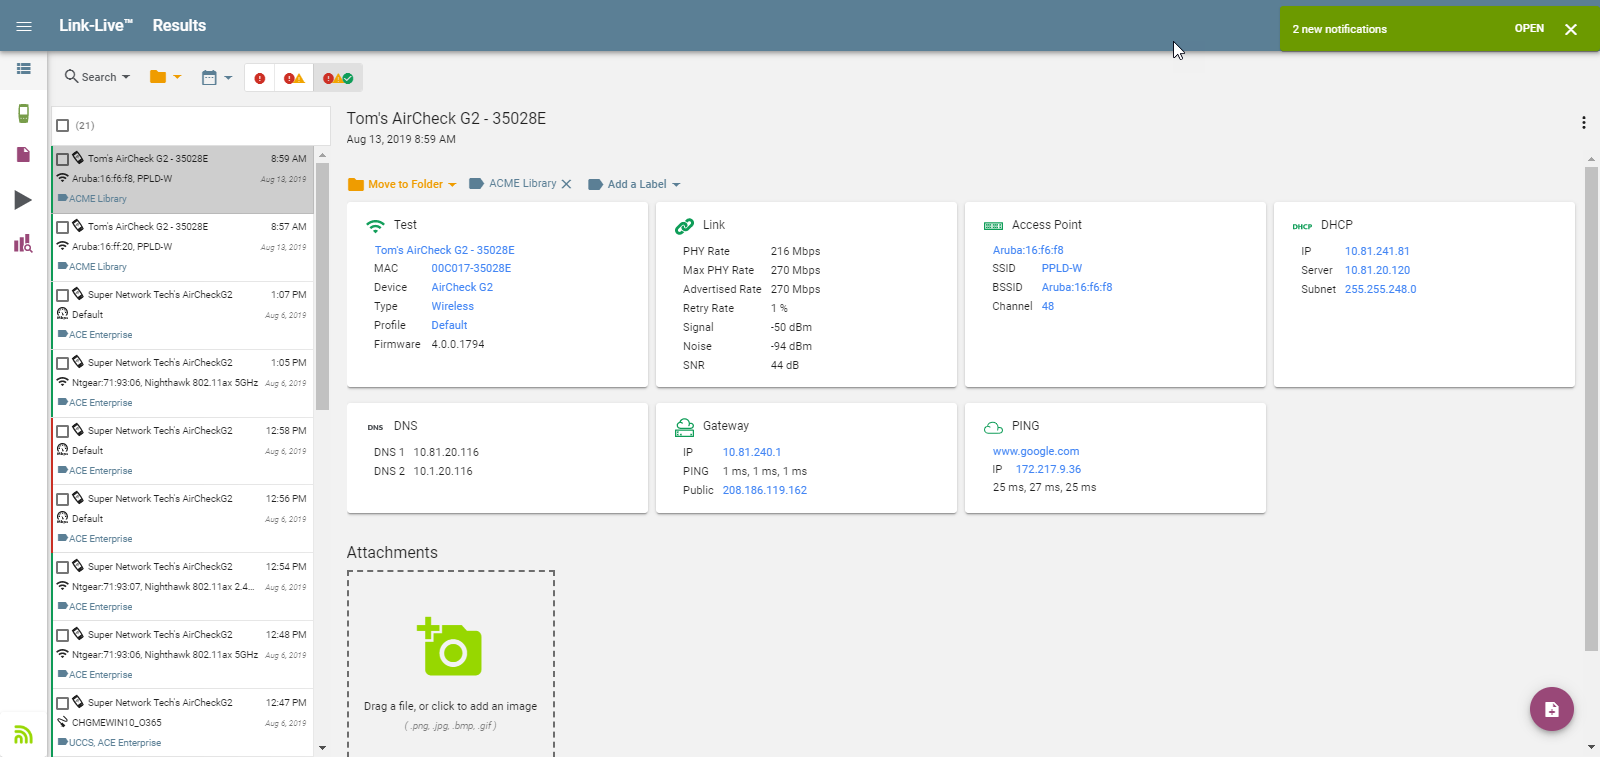Open the three-dot more options menu

click(x=1583, y=123)
